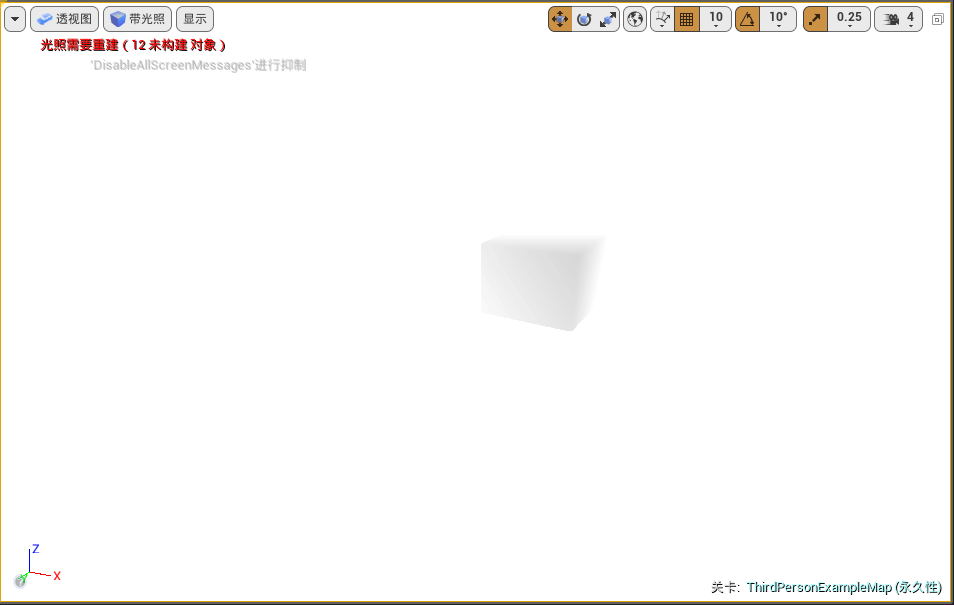Open rotation snap angle 10° dropdown
Viewport: 954px width, 605px height.
[x=778, y=19]
